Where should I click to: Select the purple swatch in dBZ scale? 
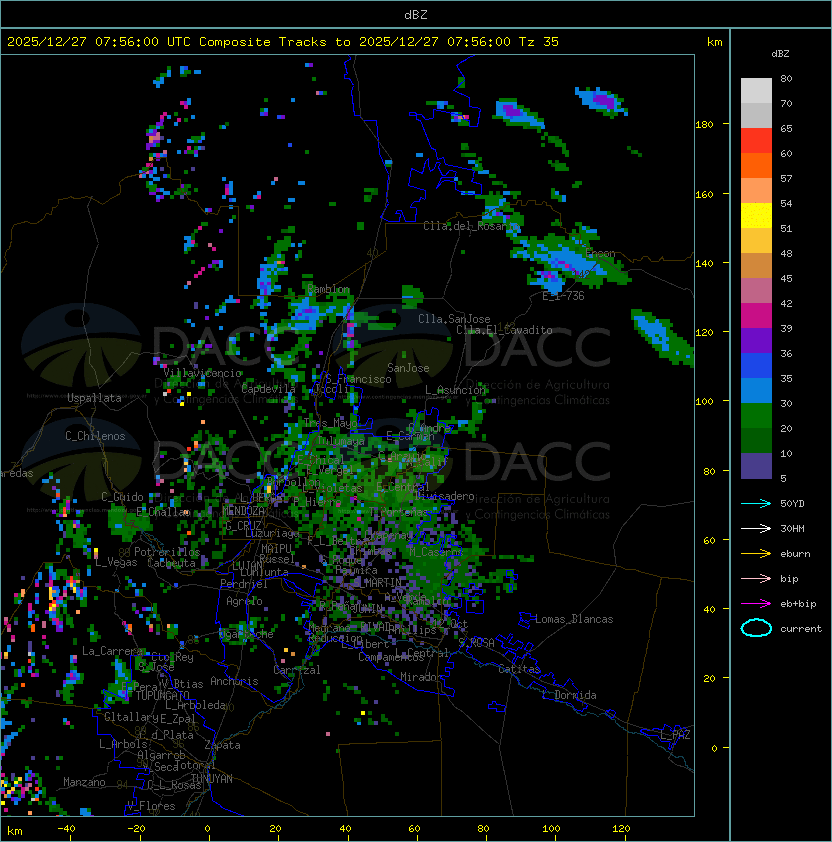pos(756,340)
